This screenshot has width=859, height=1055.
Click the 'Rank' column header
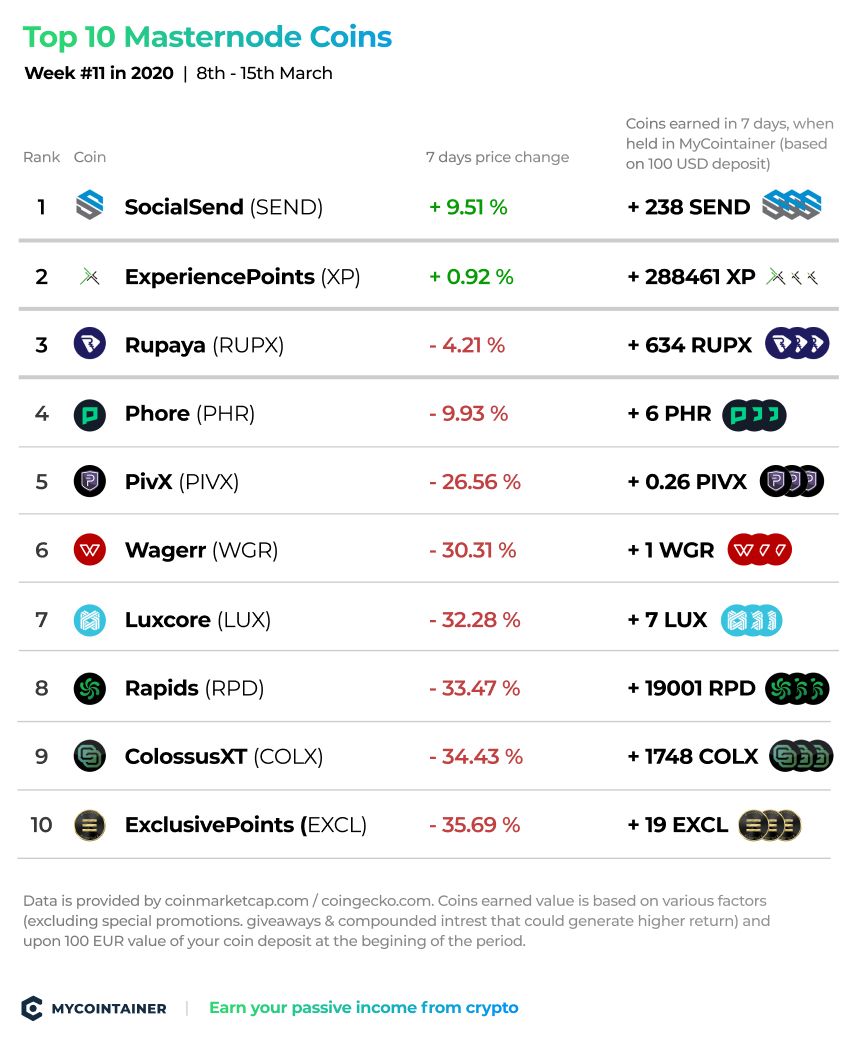42,157
